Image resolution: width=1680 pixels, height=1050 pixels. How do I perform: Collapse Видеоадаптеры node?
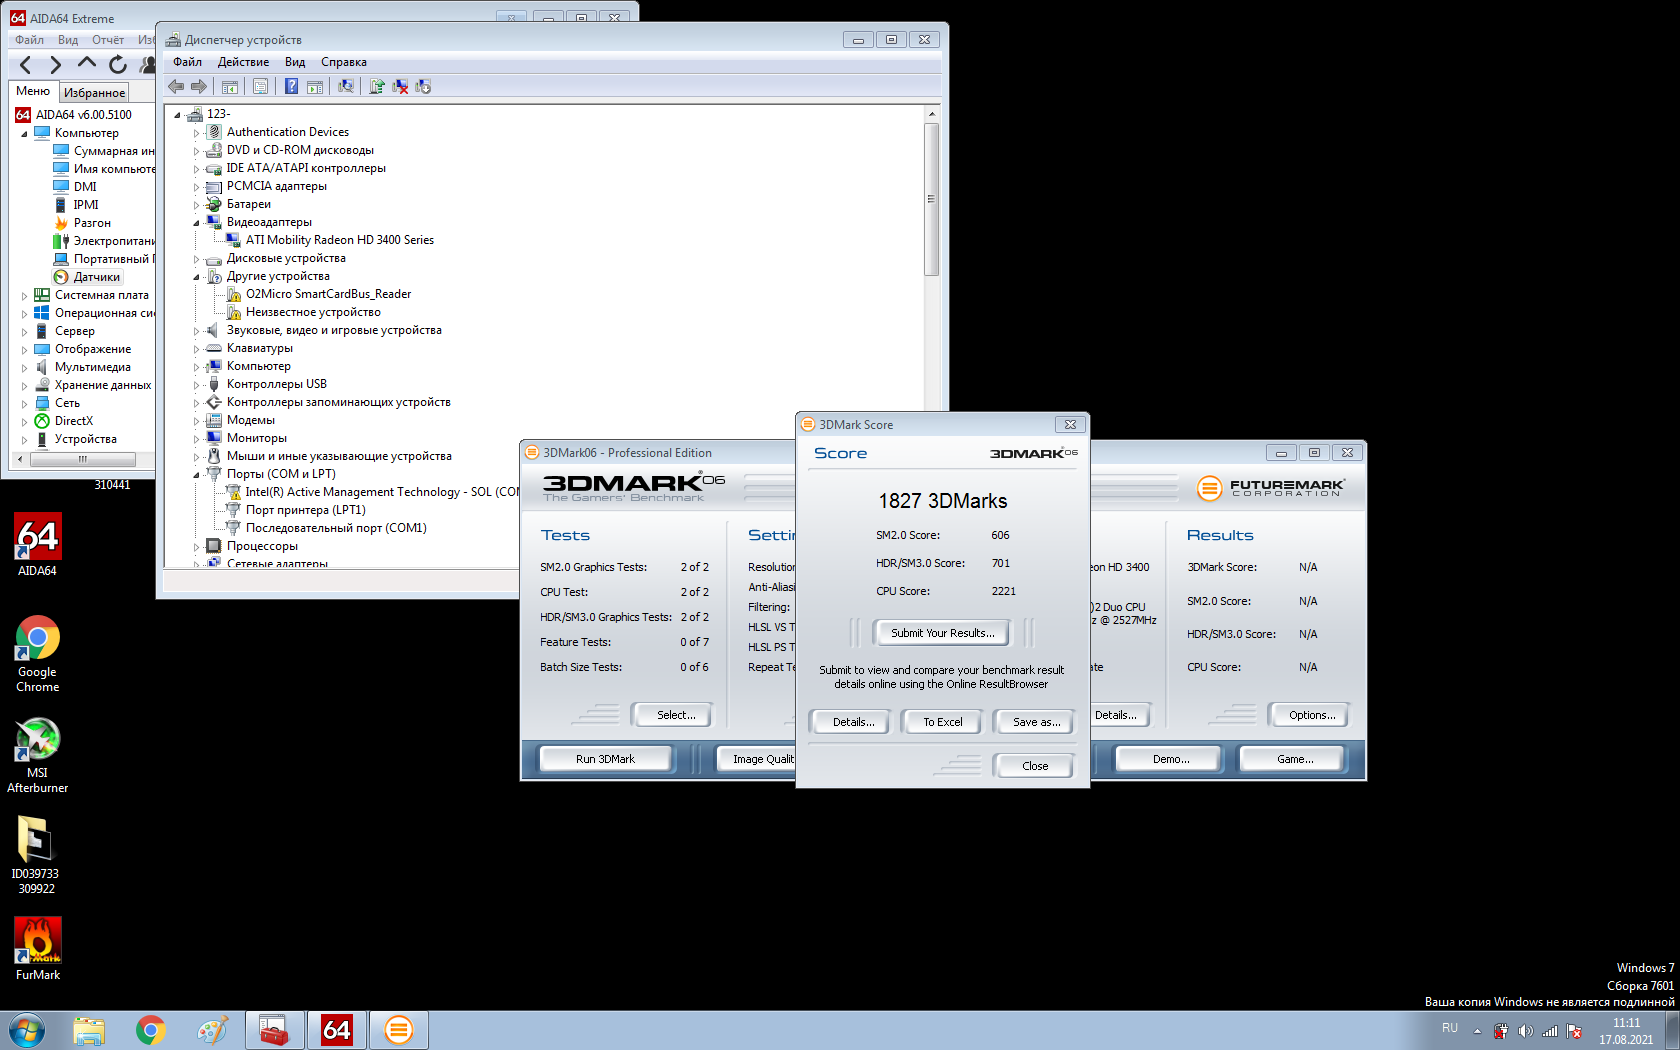coord(196,223)
